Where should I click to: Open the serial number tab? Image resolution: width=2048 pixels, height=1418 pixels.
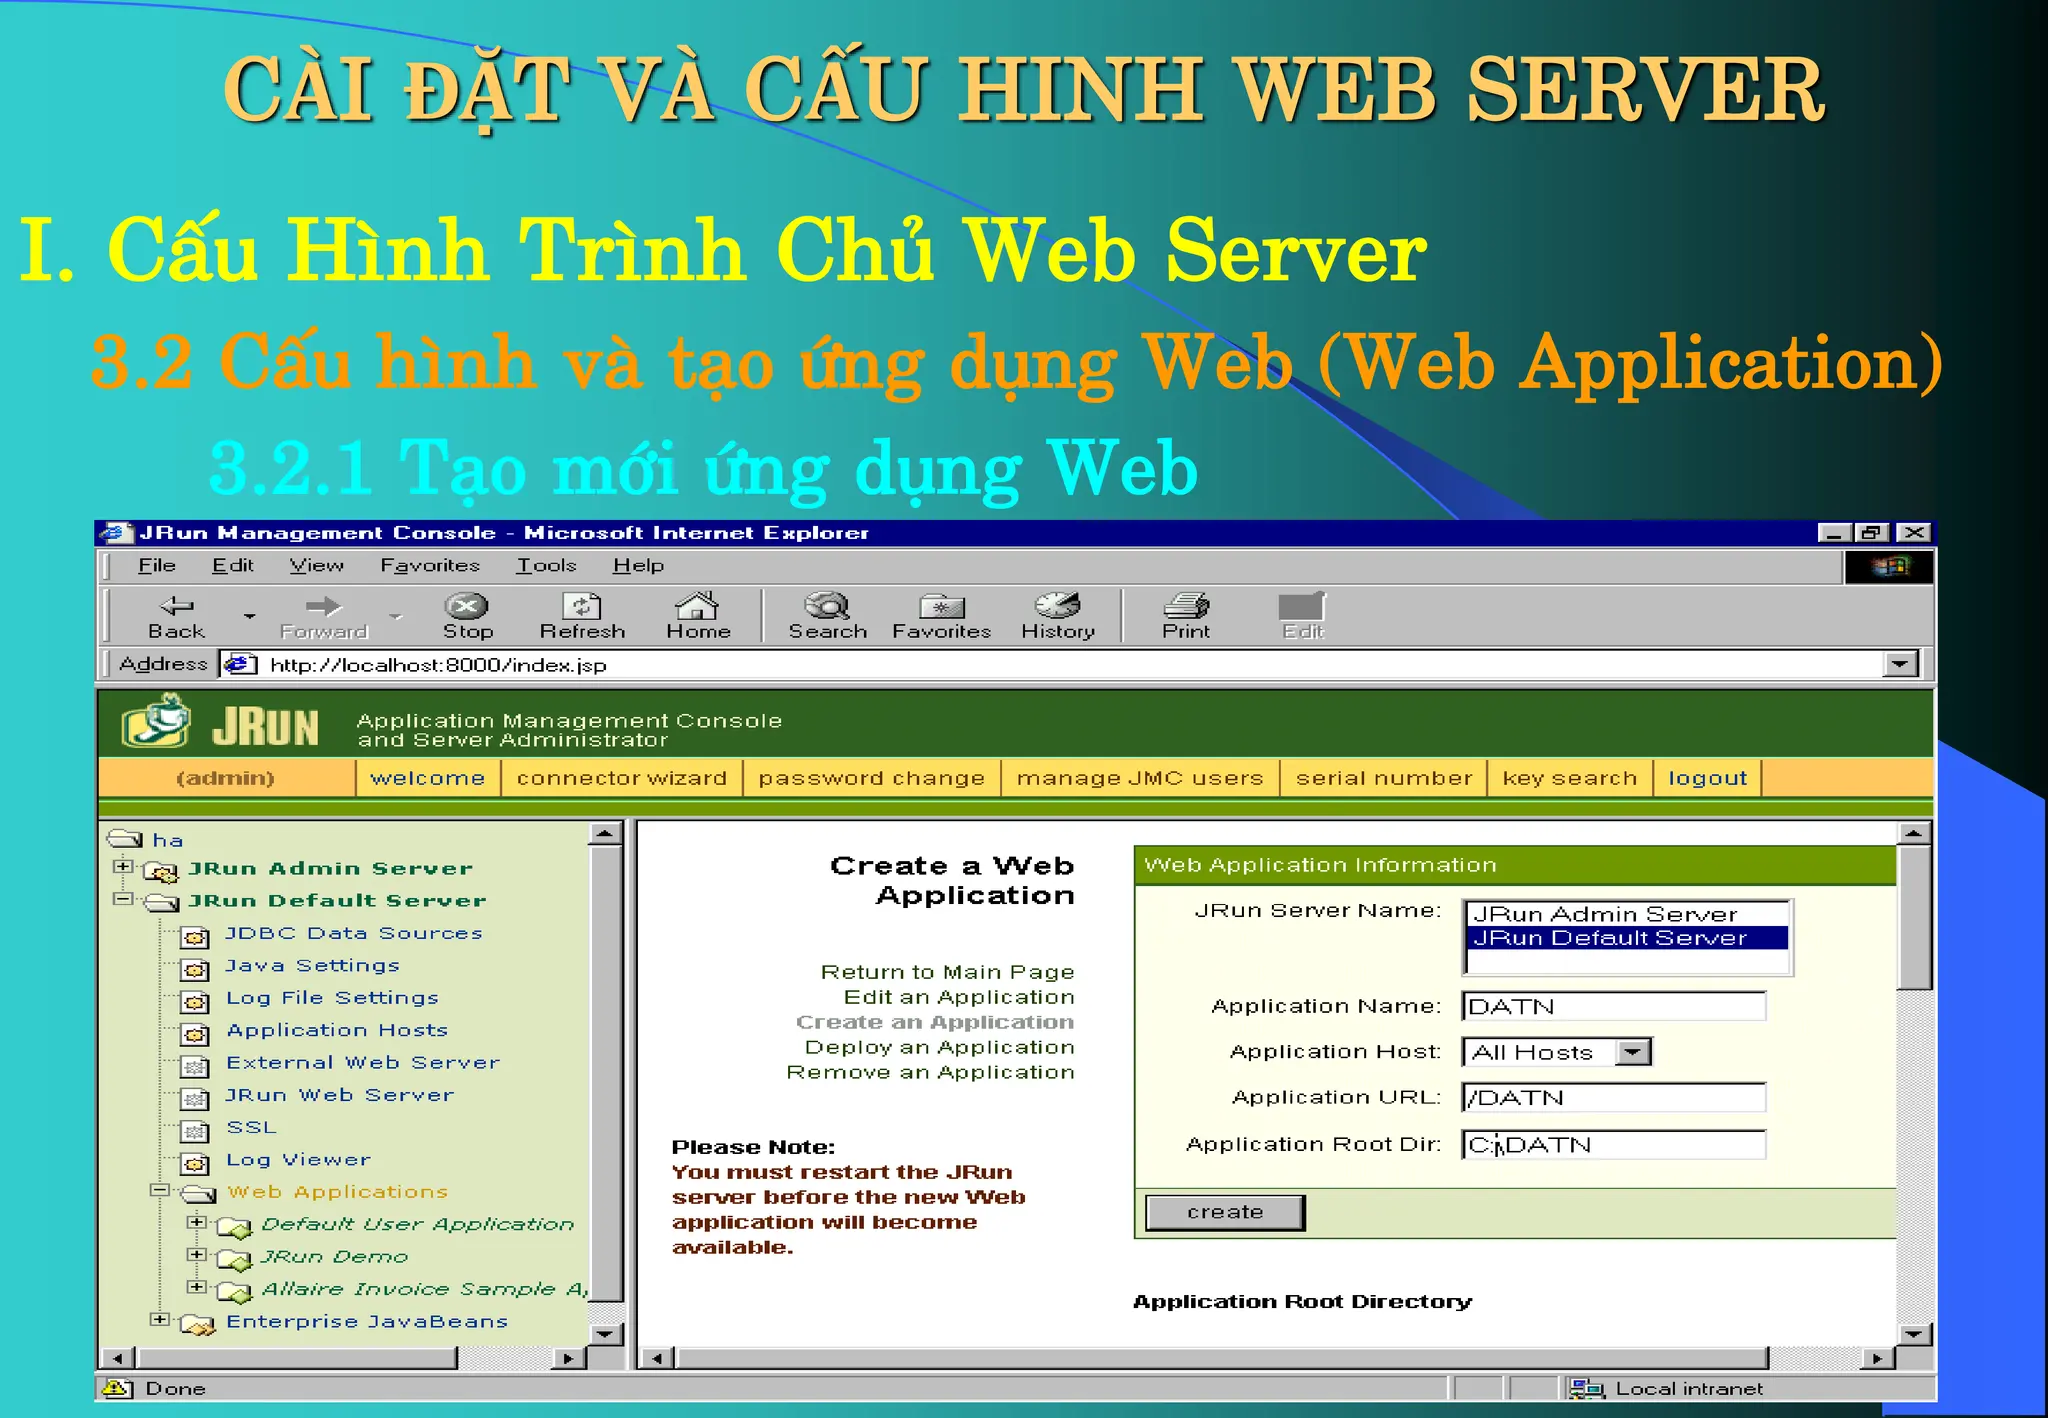point(1384,778)
